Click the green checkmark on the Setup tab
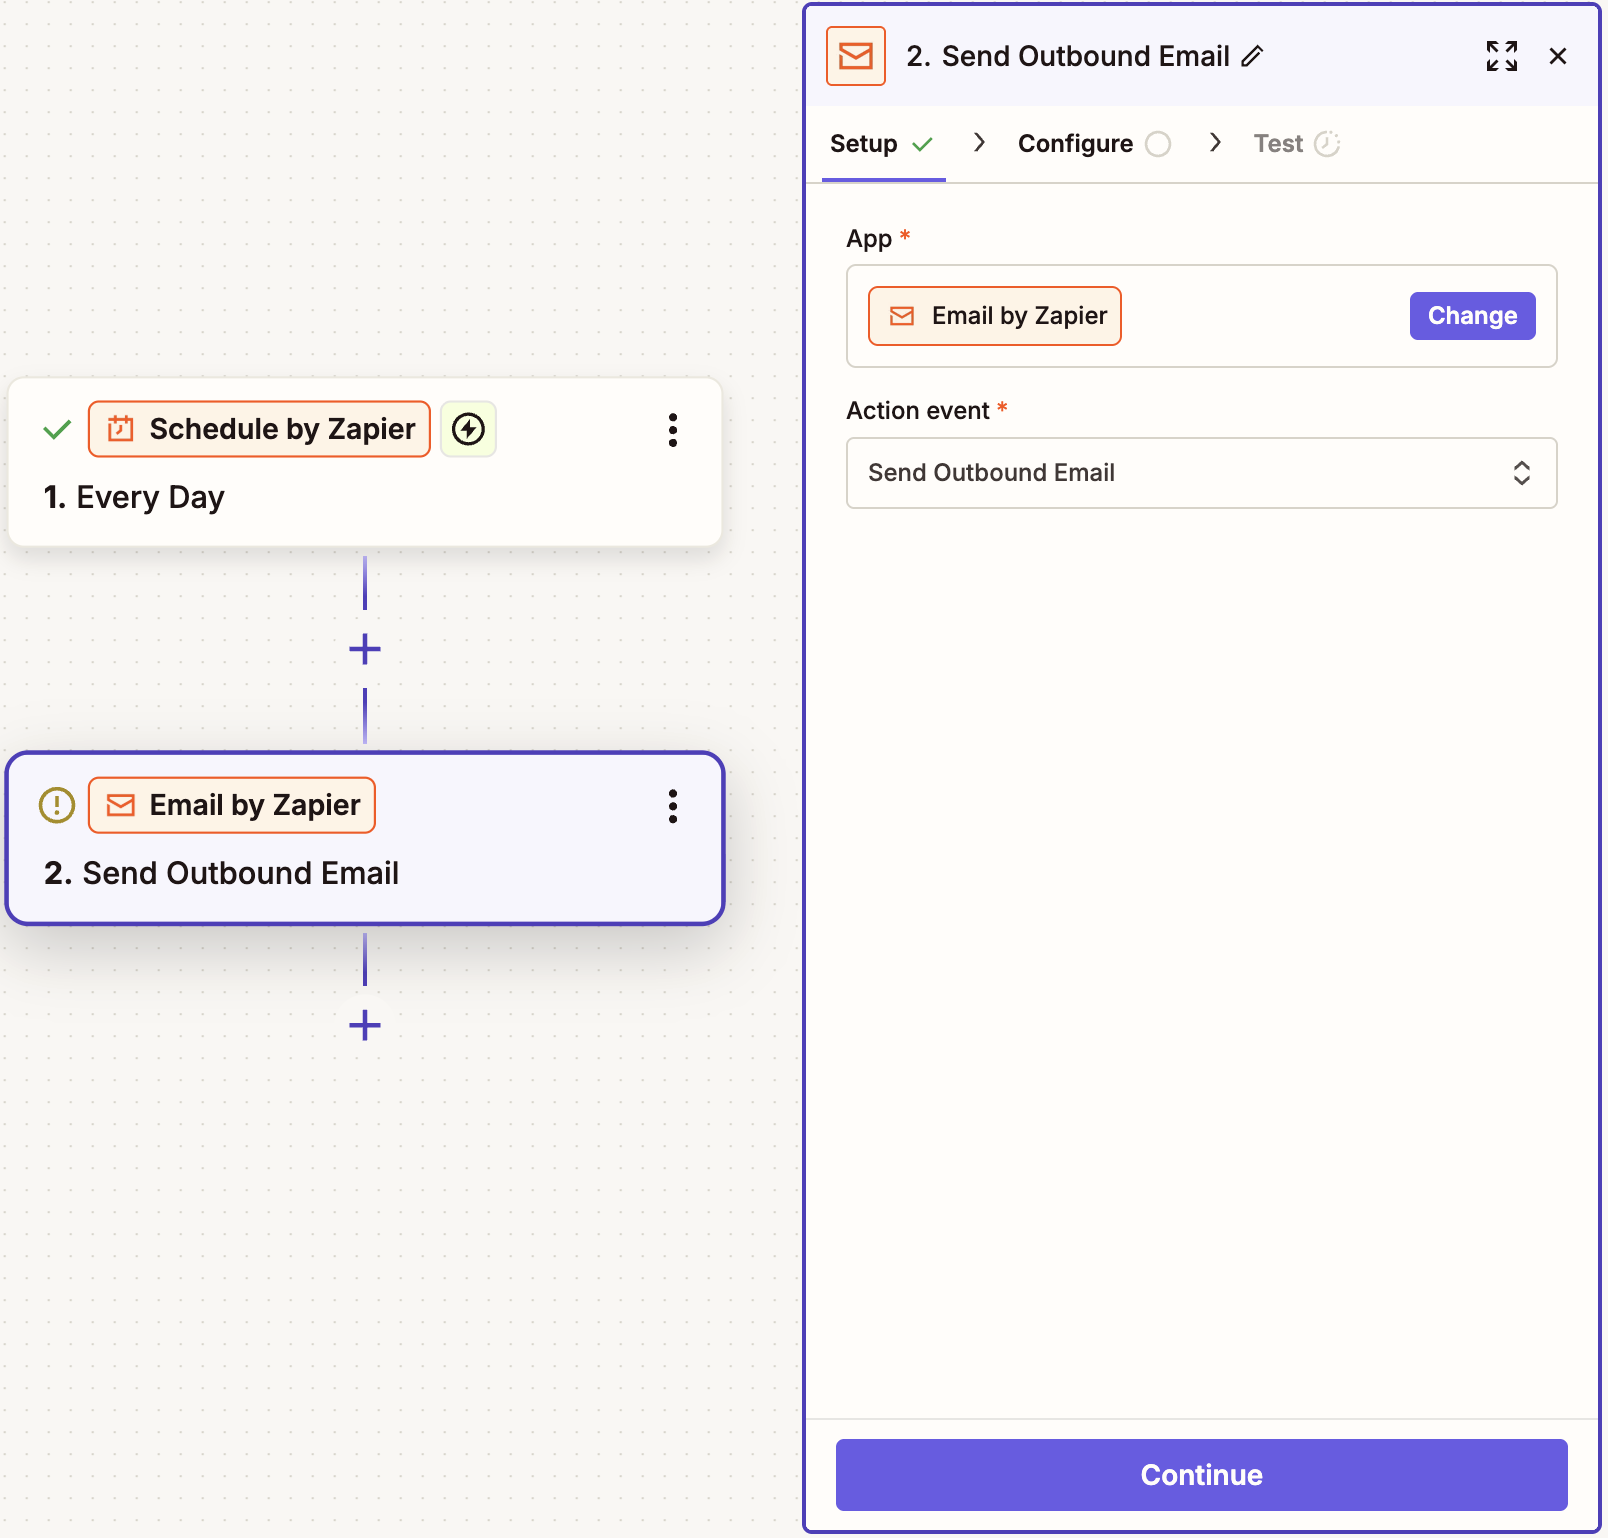This screenshot has width=1608, height=1538. tap(923, 144)
